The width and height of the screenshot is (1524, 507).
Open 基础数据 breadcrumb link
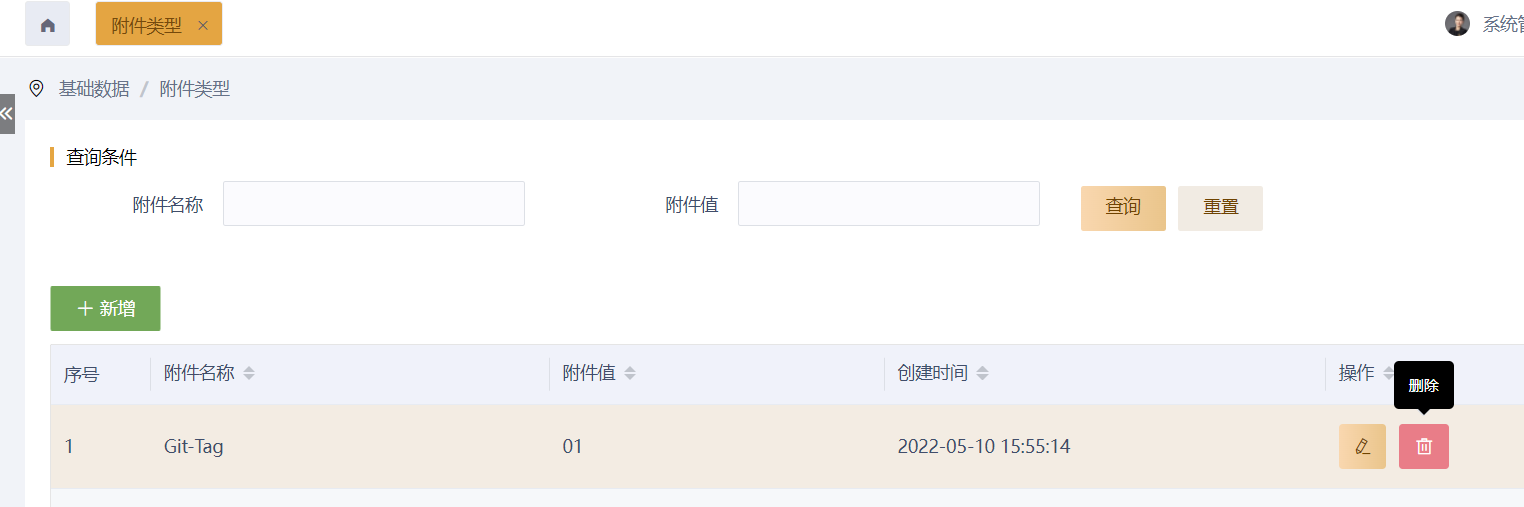[94, 89]
